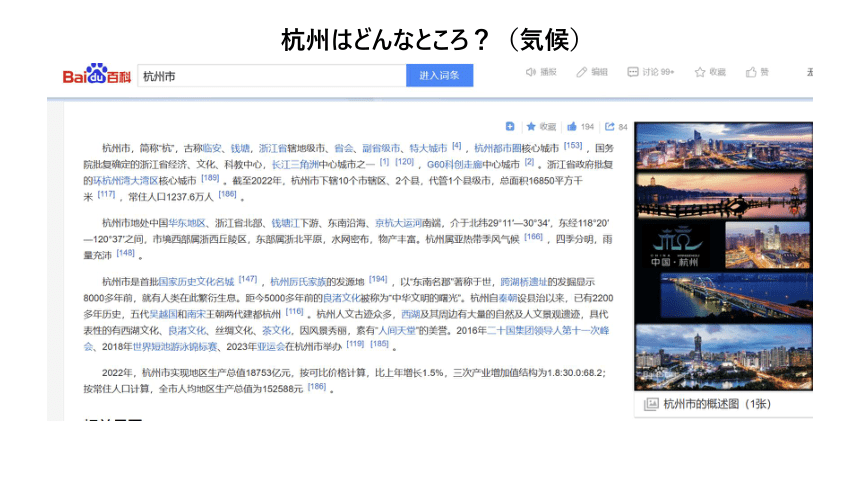Viewport: 860px width, 484px height.
Task: Open the 钱塘江 link
Action: (285, 223)
